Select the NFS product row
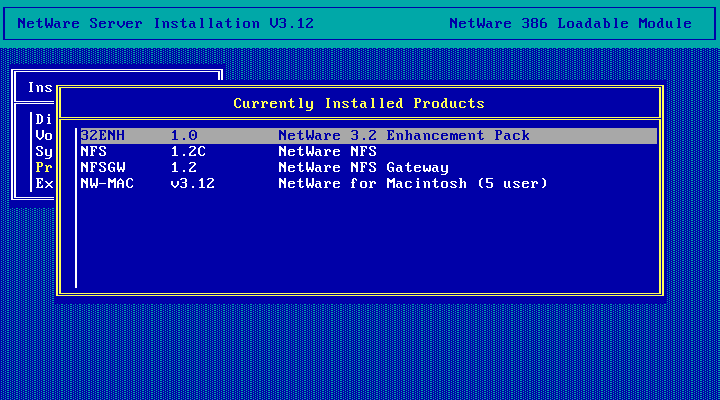 click(369, 152)
